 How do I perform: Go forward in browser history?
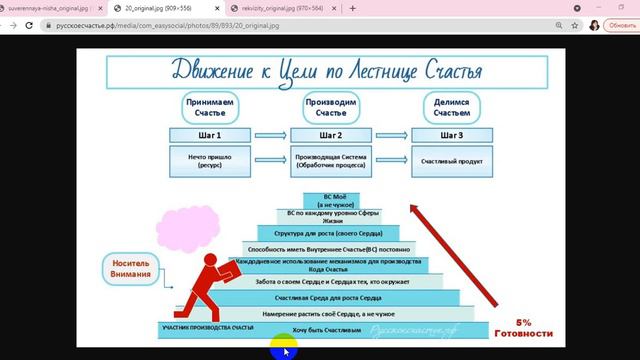13,25
